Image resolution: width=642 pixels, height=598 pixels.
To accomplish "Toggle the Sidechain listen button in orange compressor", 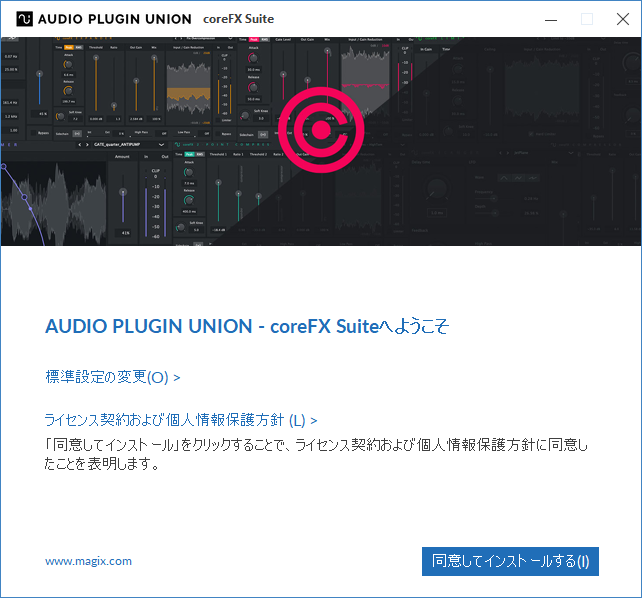I will point(77,133).
